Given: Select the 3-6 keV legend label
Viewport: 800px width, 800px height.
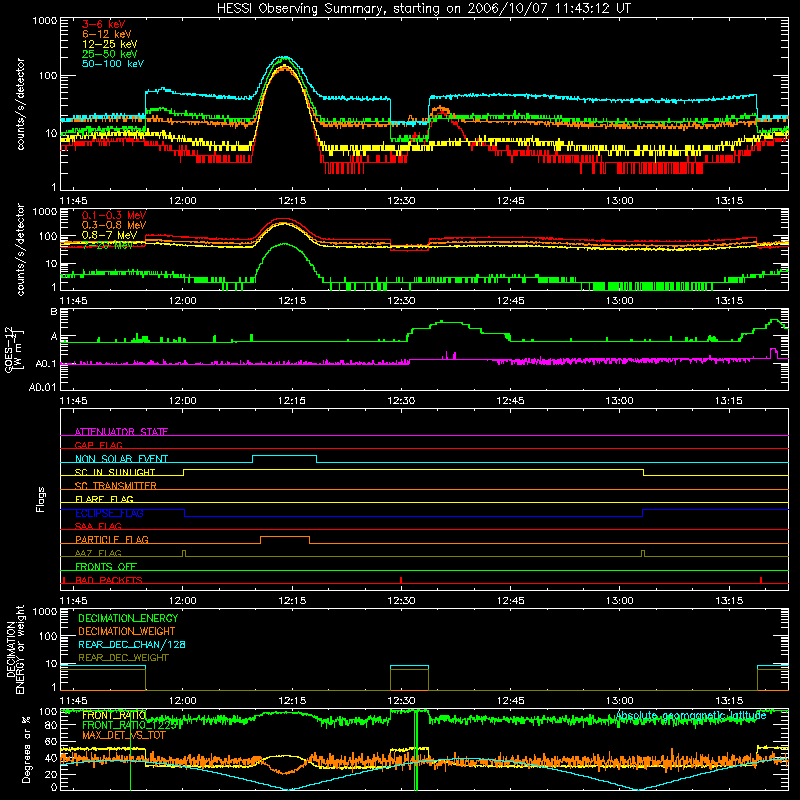Looking at the screenshot, I should tap(104, 24).
